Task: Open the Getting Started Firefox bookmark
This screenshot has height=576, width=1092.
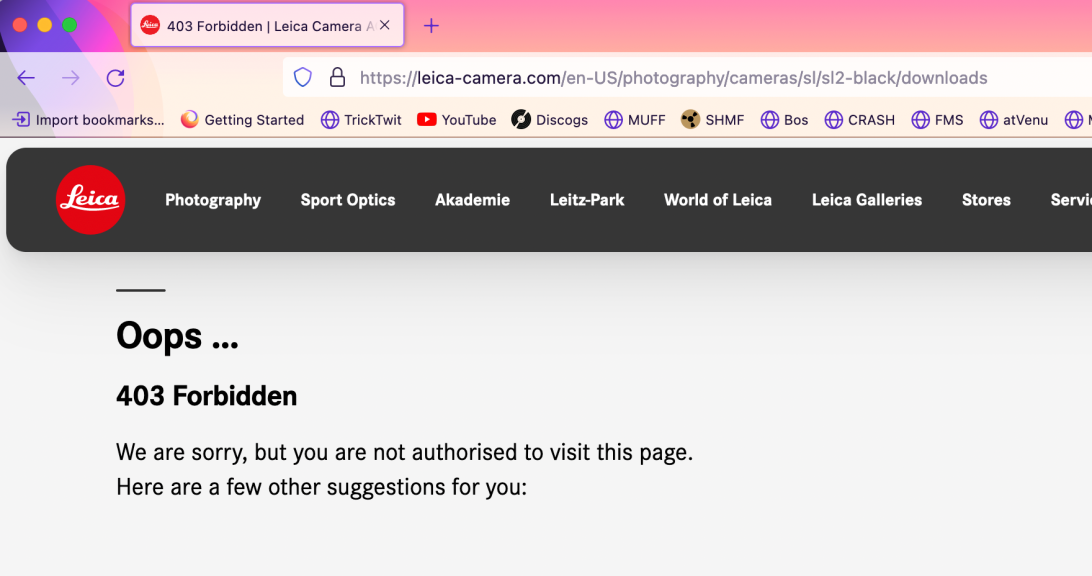Action: coord(242,120)
